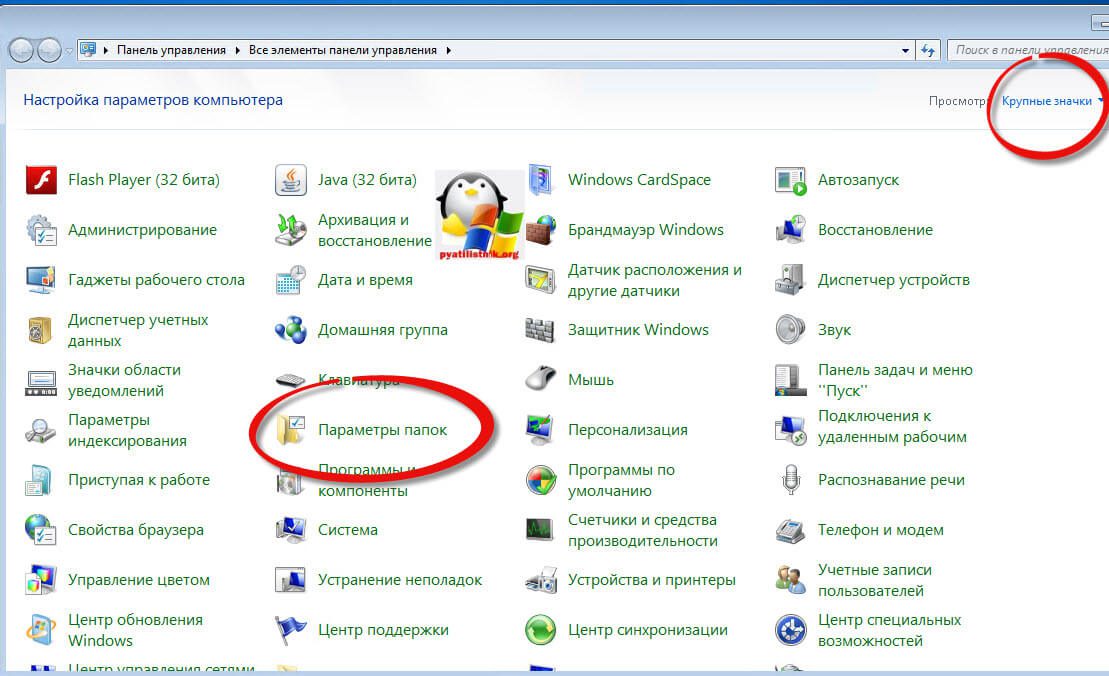Click the Параметры индексирования magnifier icon
This screenshot has height=676, width=1109.
[x=41, y=430]
